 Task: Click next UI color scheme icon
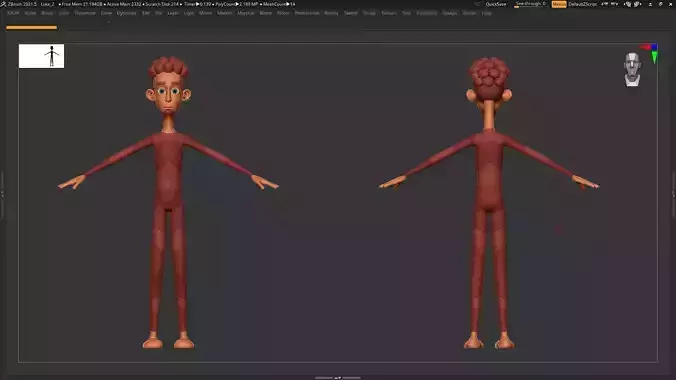tap(637, 4)
